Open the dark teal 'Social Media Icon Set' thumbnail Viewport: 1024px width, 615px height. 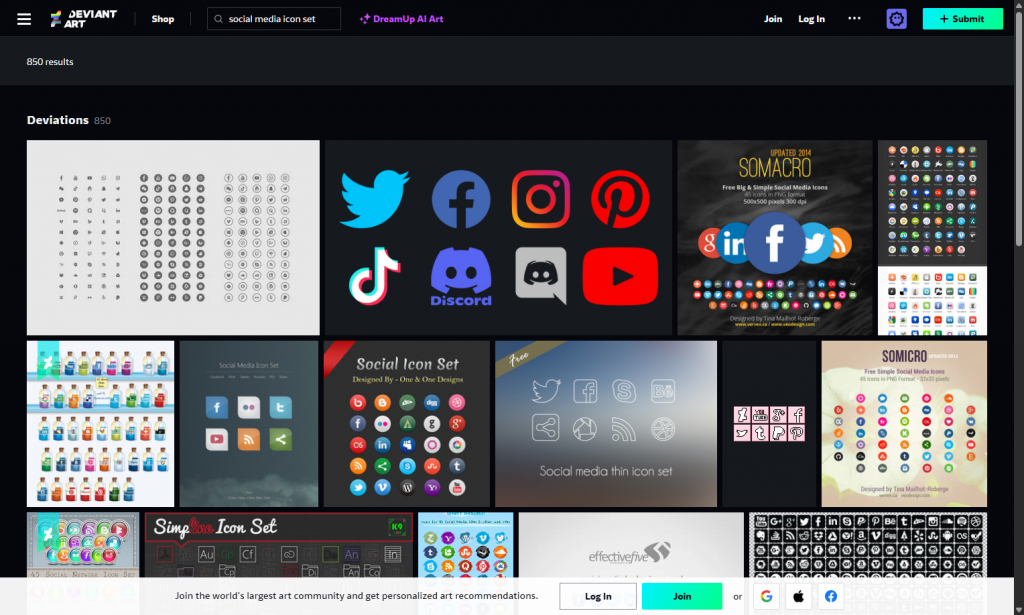[x=249, y=424]
